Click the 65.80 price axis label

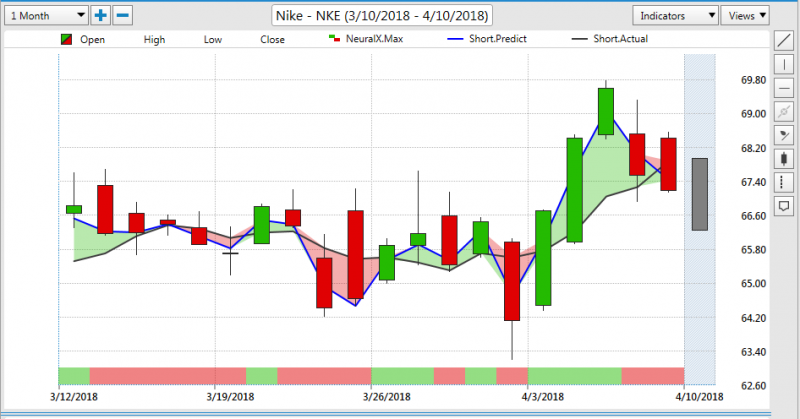click(754, 250)
